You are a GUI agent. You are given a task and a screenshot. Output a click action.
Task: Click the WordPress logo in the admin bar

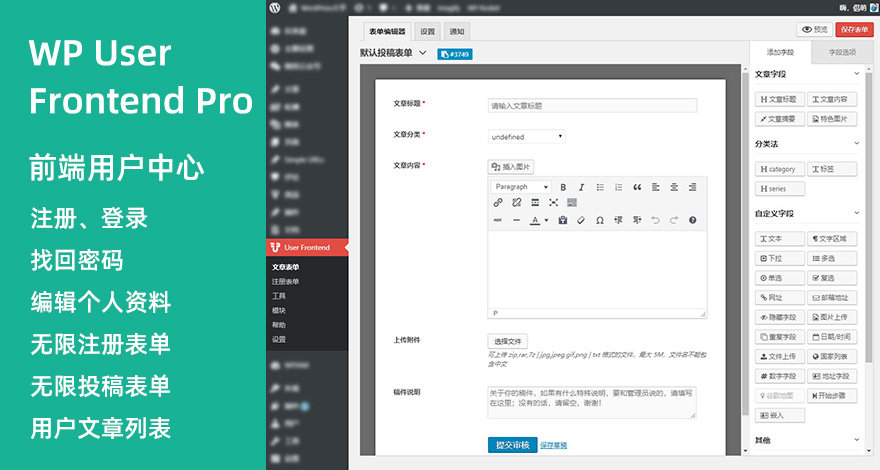[x=274, y=7]
